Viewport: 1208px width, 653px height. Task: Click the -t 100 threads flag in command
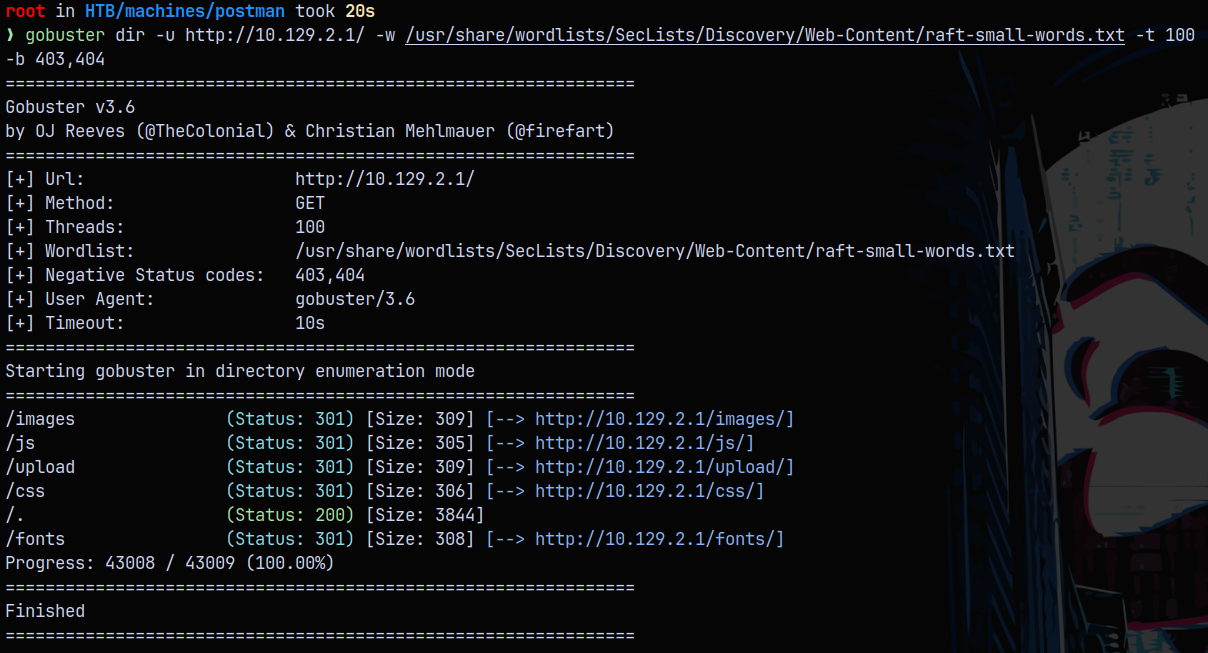[x=1165, y=35]
